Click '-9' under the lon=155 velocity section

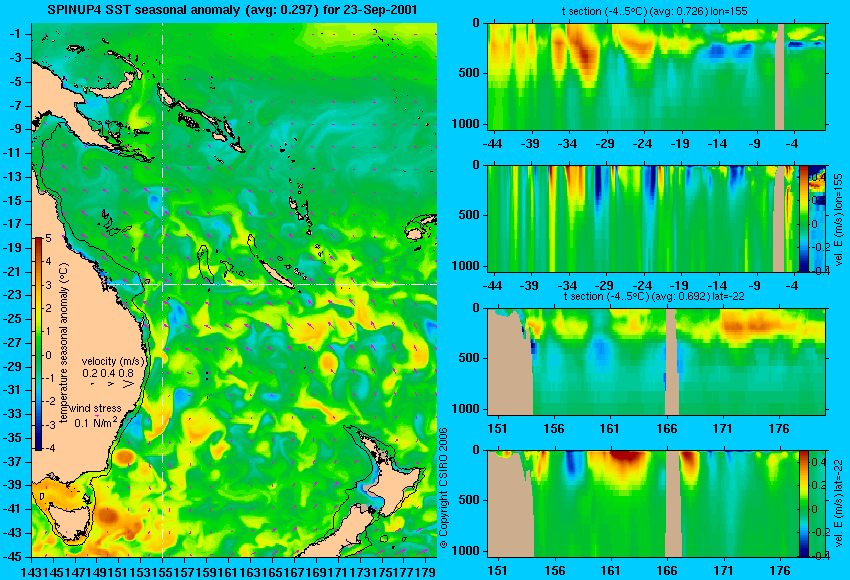pyautogui.click(x=757, y=286)
